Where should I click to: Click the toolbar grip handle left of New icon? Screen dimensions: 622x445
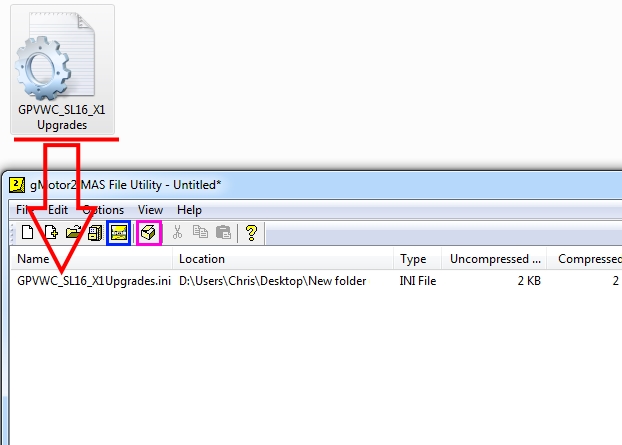pos(13,233)
